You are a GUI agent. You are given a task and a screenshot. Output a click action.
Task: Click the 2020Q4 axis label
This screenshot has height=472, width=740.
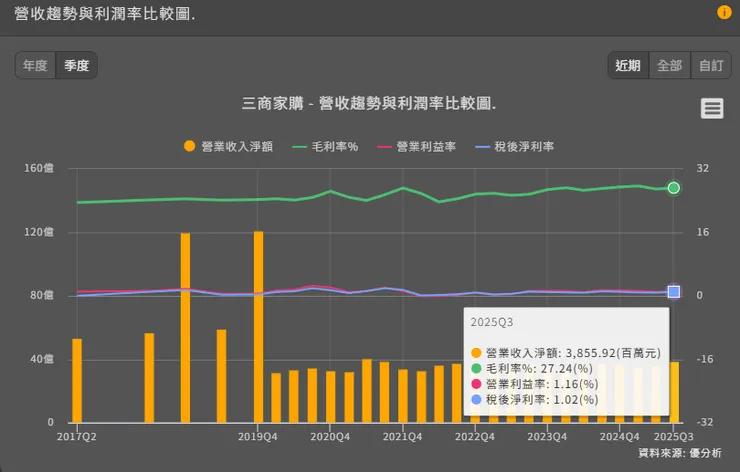330,437
